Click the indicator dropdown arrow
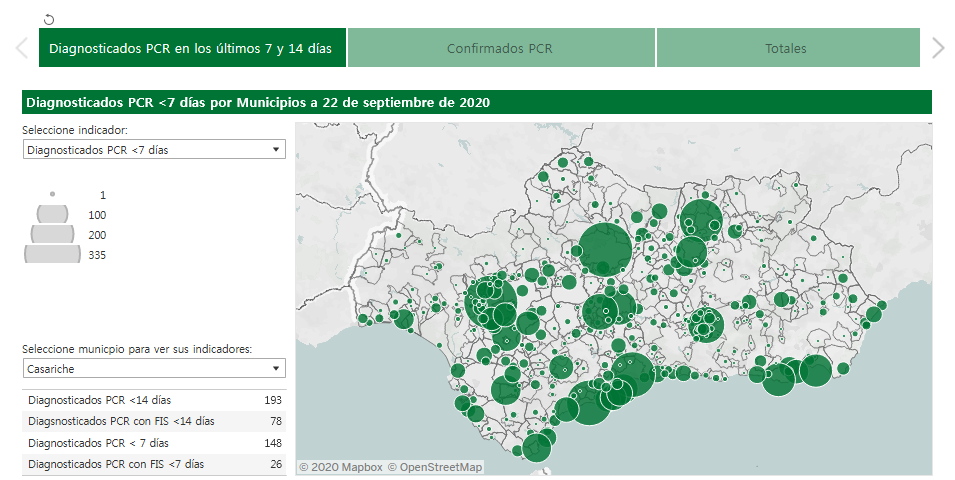Image resolution: width=955 pixels, height=480 pixels. (x=276, y=149)
